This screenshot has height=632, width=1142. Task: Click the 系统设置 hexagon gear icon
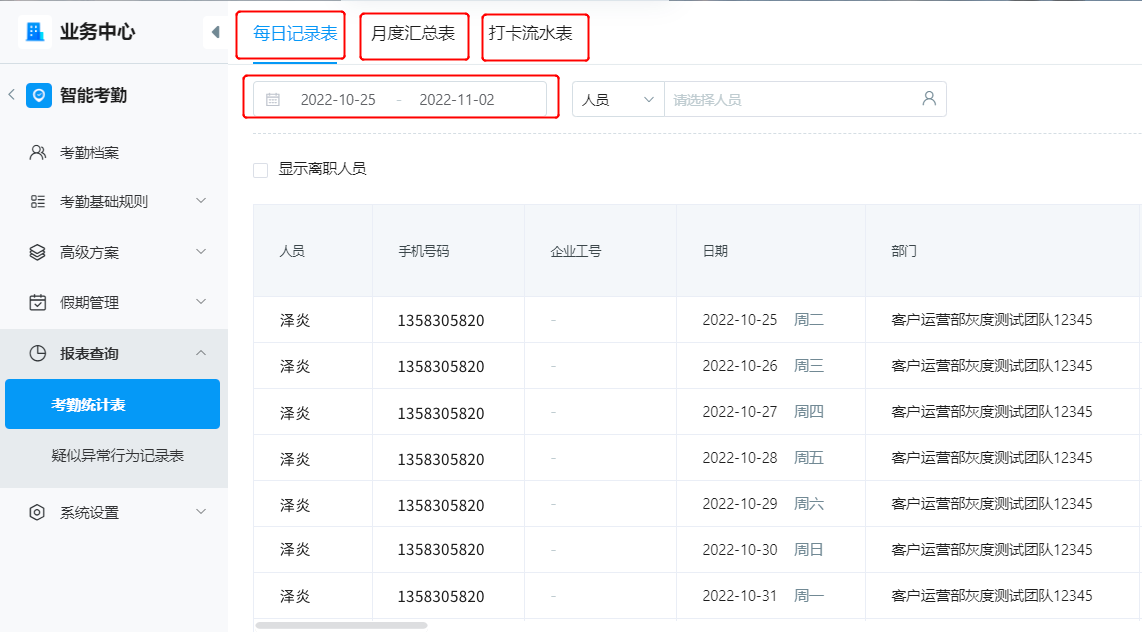tap(37, 513)
